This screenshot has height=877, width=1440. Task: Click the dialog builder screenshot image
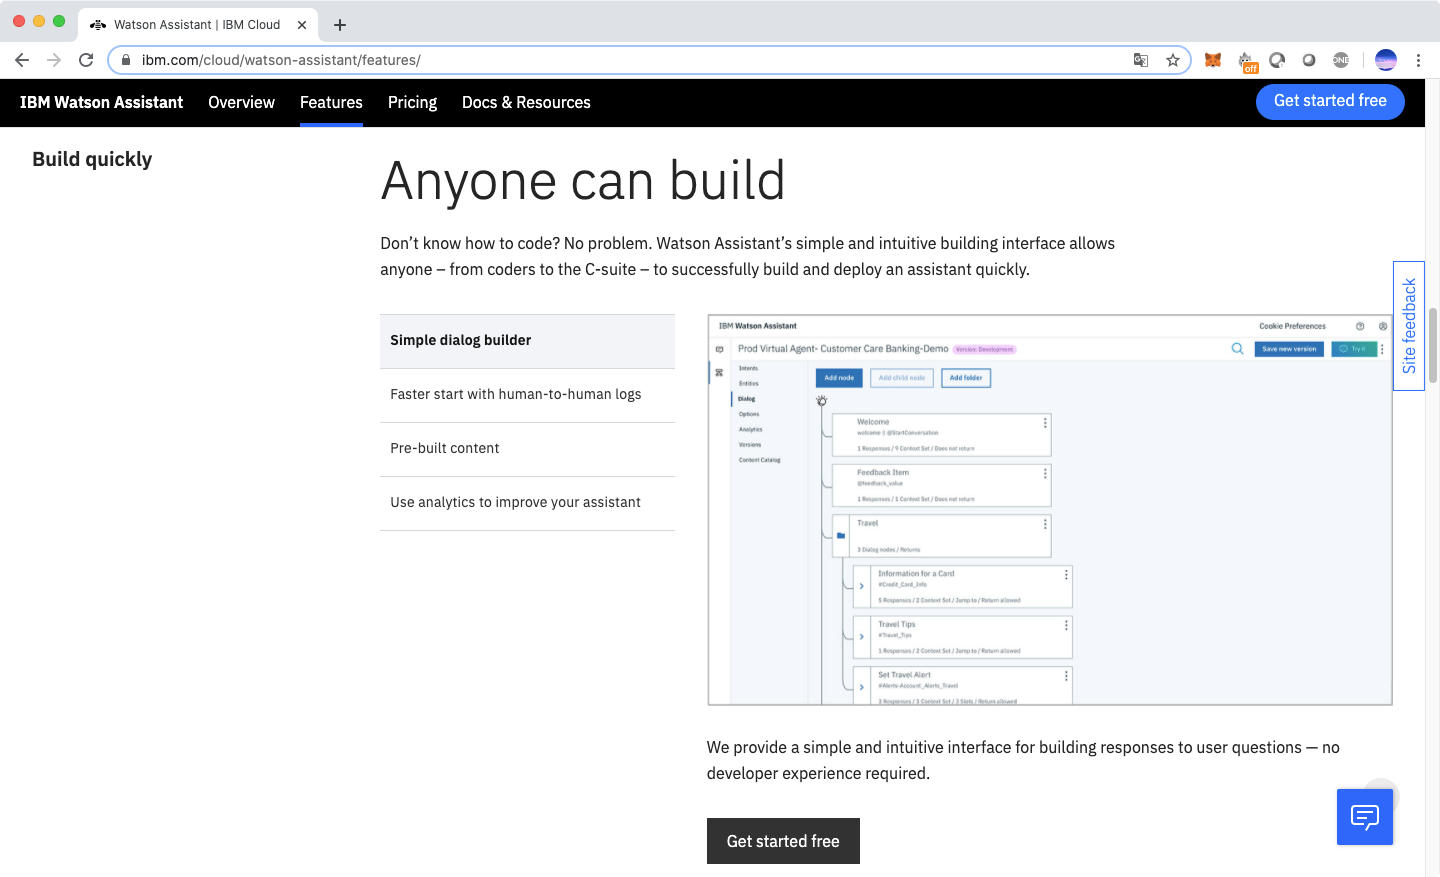pyautogui.click(x=1050, y=510)
